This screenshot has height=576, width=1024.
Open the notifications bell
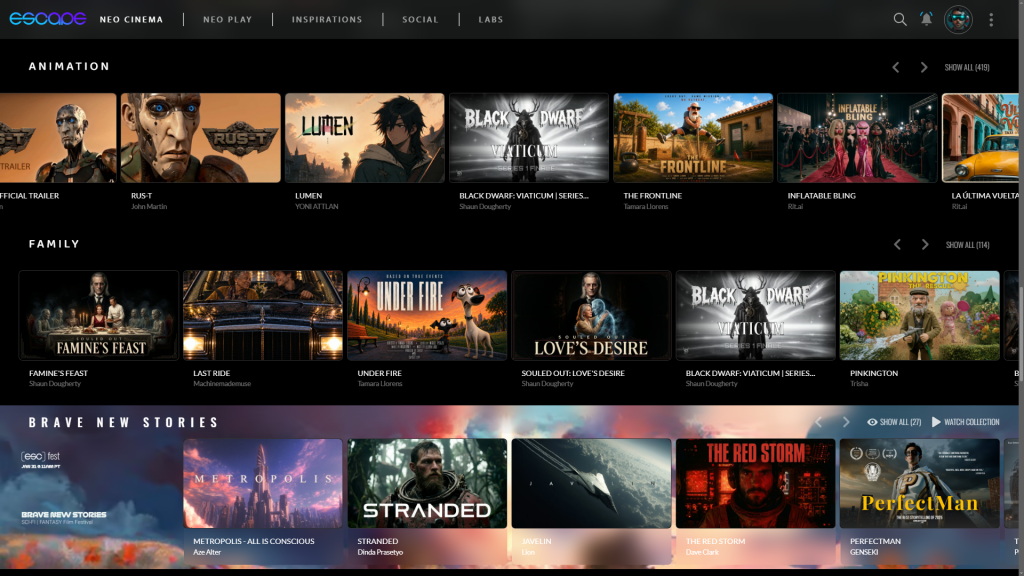tap(926, 20)
